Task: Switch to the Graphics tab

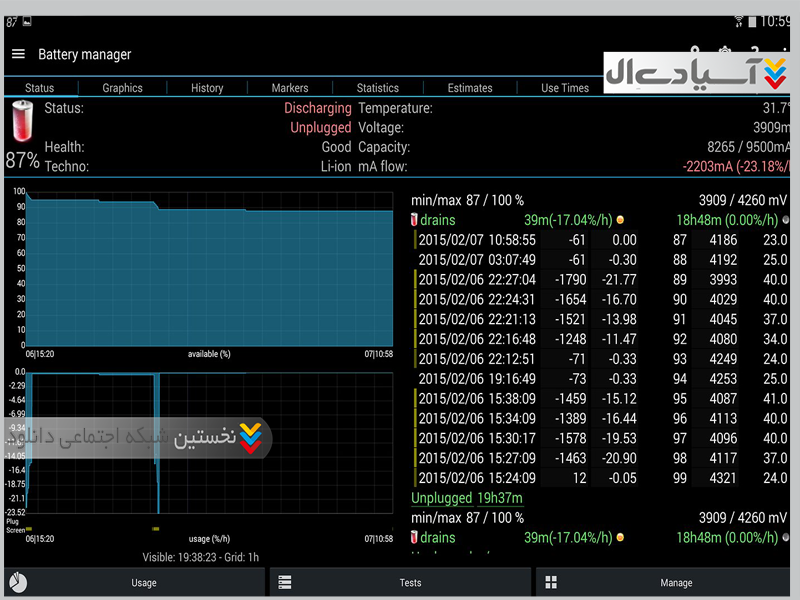Action: tap(122, 88)
